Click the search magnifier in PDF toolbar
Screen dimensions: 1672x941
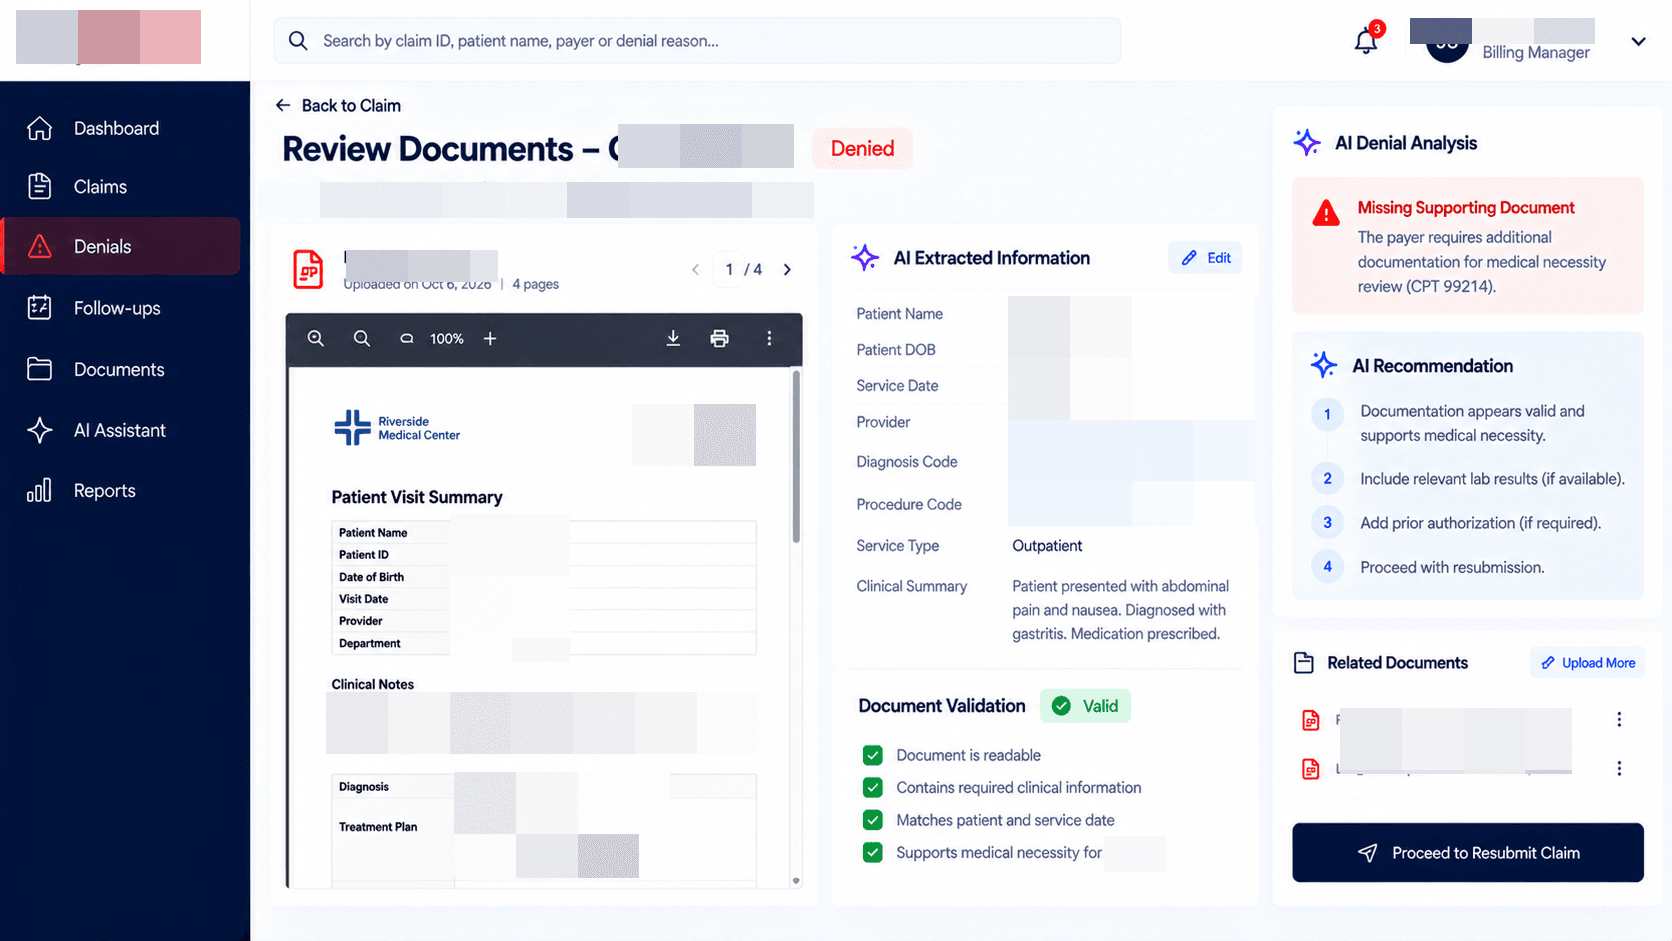pos(362,339)
